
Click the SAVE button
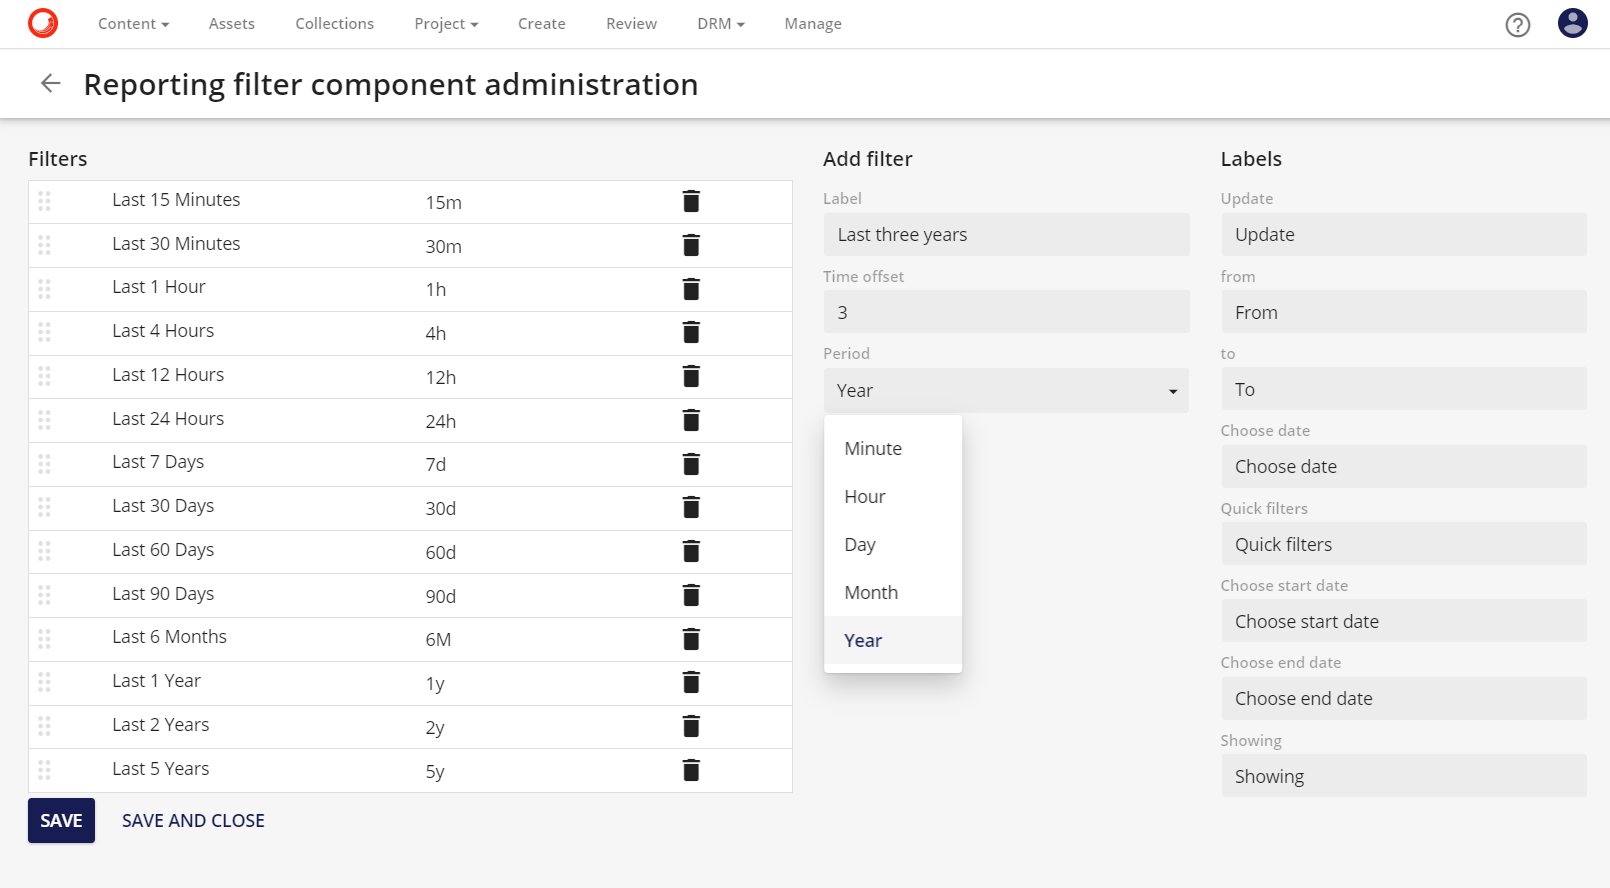coord(61,821)
